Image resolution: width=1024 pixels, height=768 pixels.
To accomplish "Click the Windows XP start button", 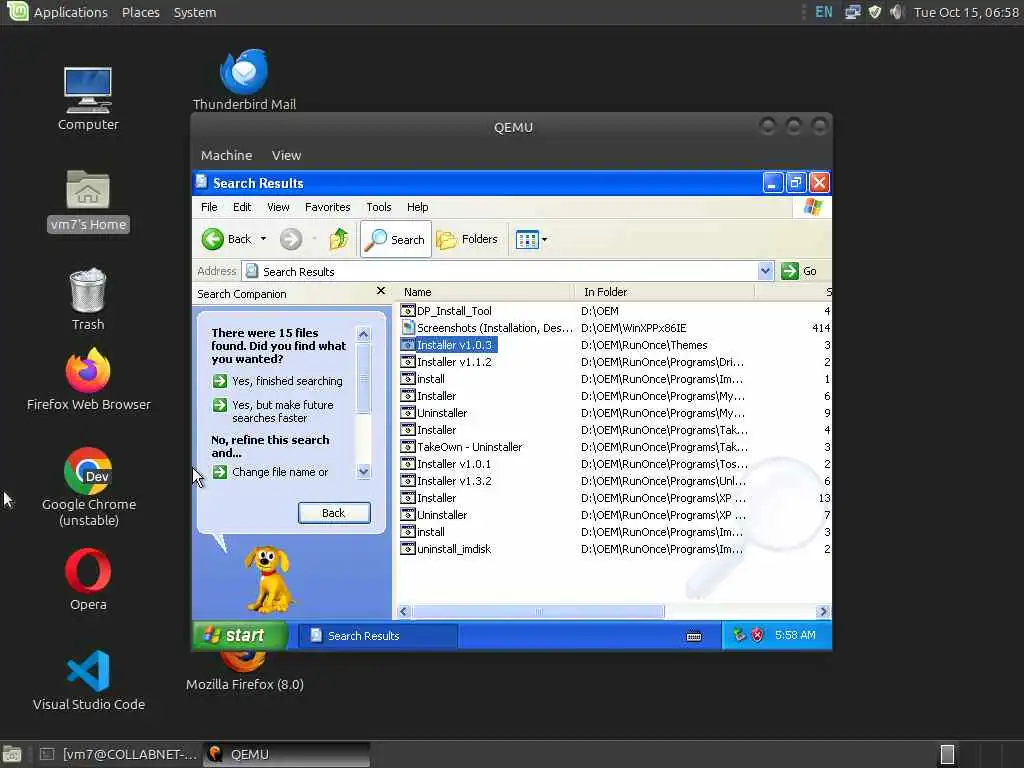I will point(240,635).
